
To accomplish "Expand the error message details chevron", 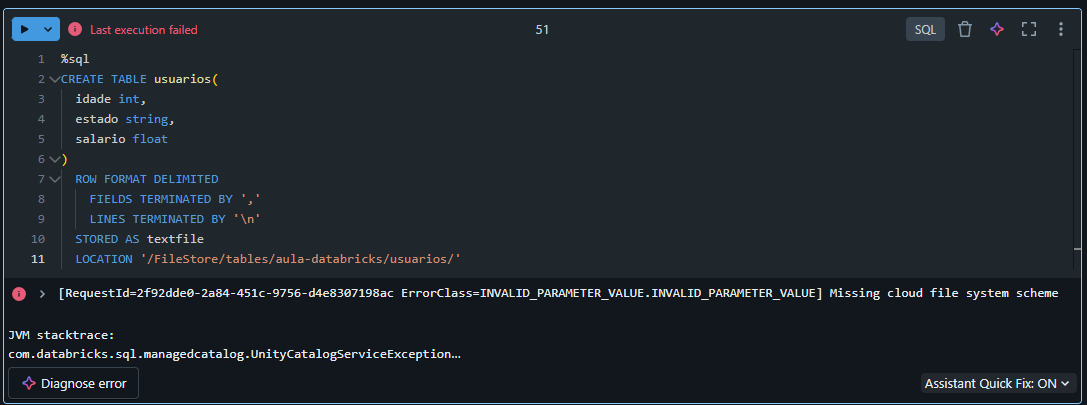I will pos(42,293).
